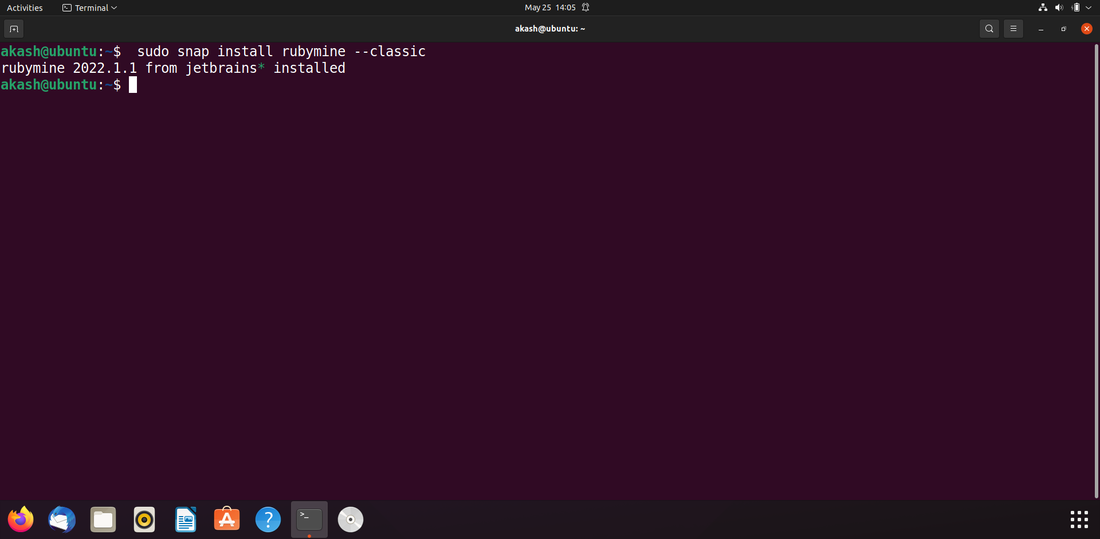The image size is (1100, 539).
Task: Open the clock and calendar at May 25 14:05
Action: (550, 8)
